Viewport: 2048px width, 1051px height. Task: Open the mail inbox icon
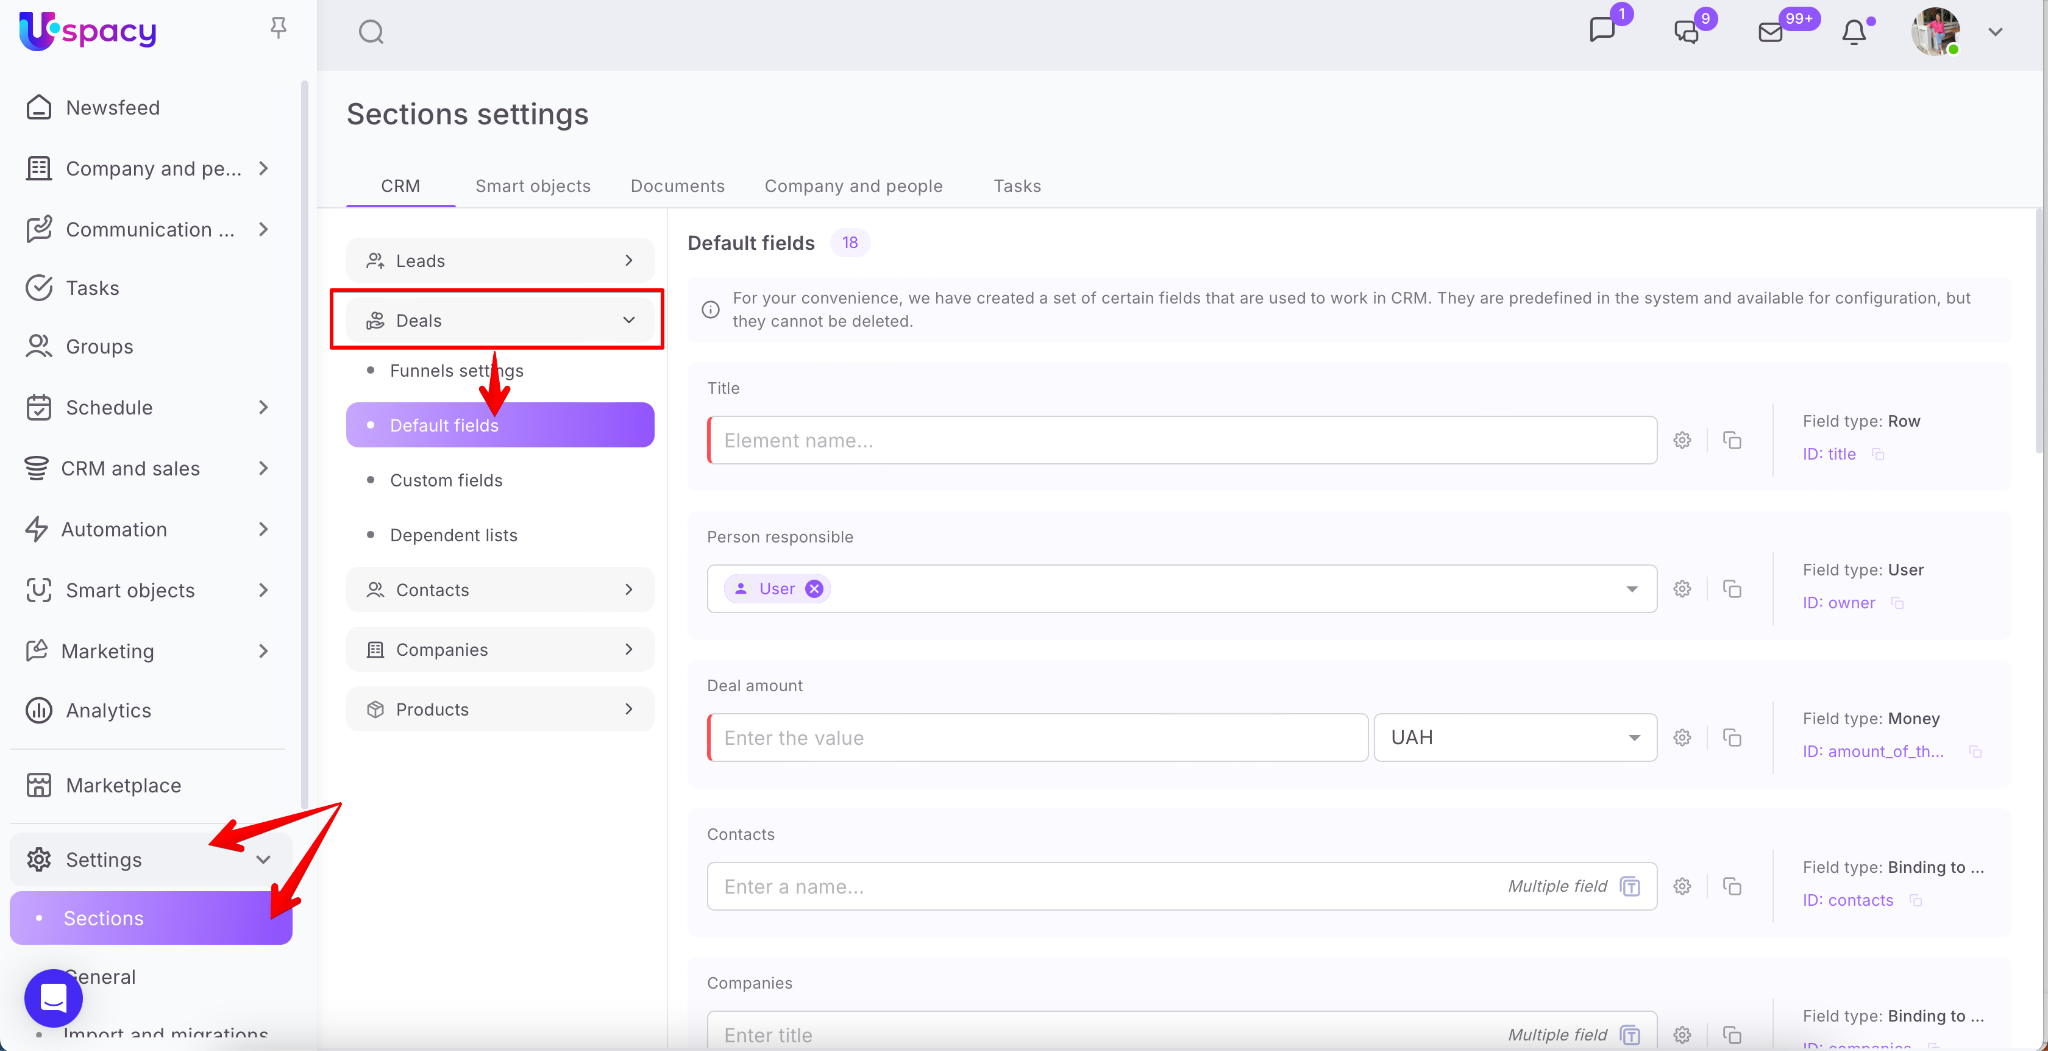click(x=1770, y=32)
